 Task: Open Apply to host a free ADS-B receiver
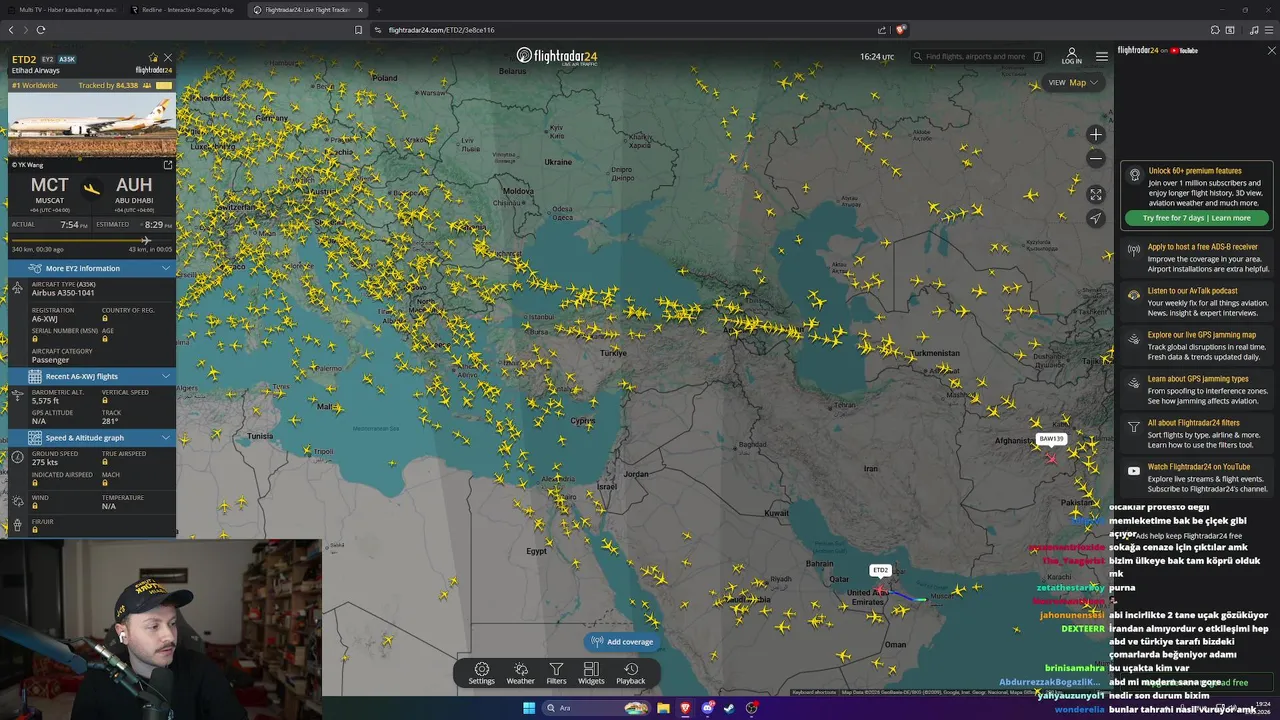coord(1198,257)
